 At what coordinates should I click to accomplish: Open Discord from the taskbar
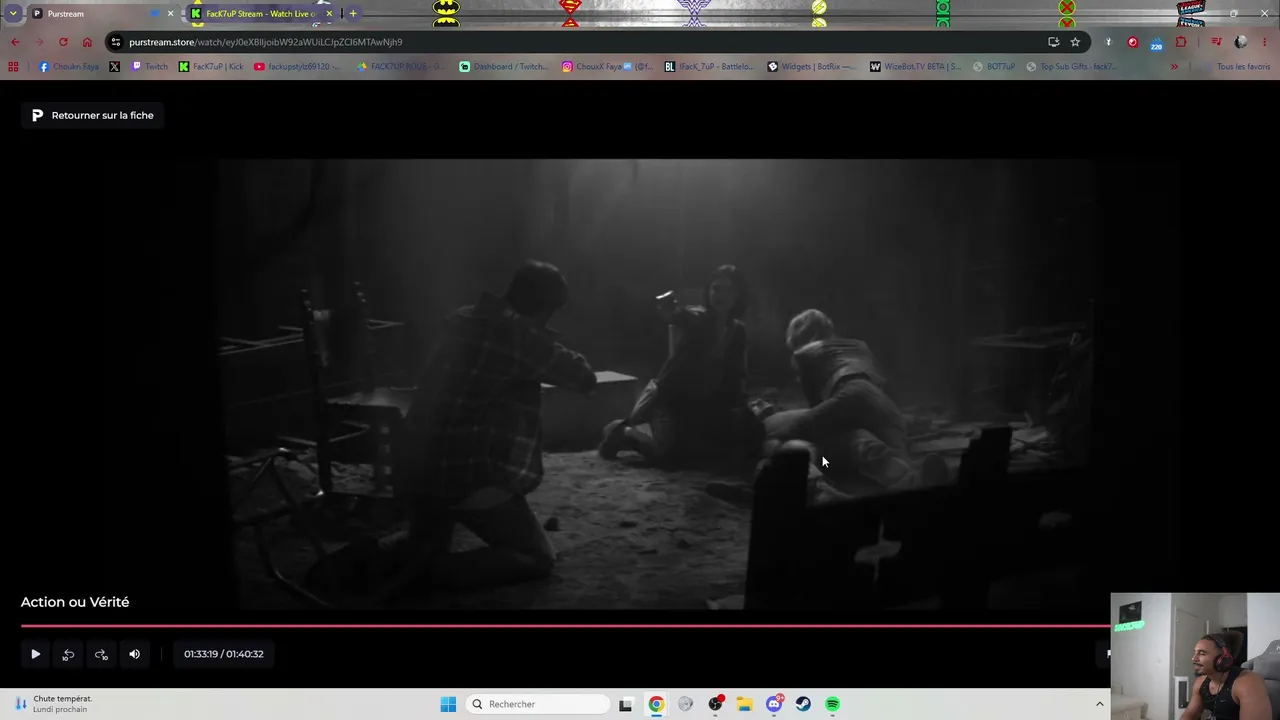tap(774, 704)
